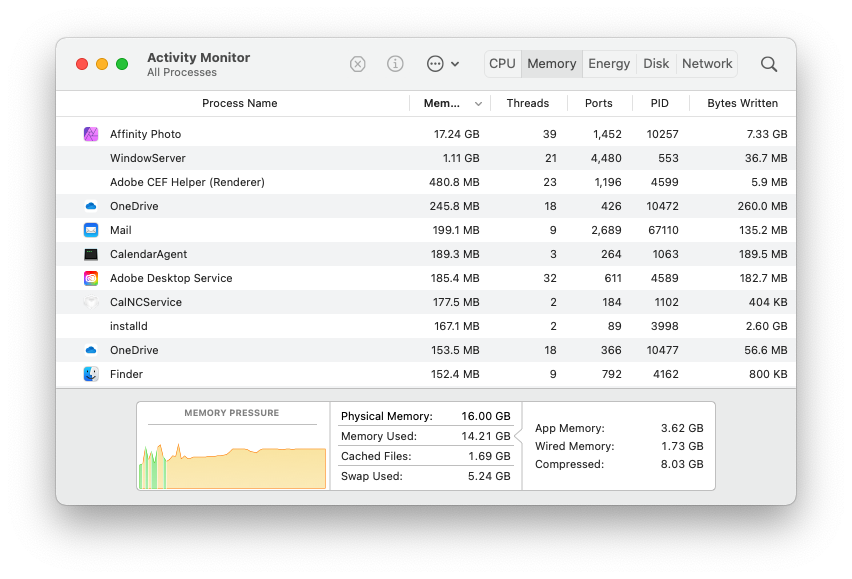
Task: Sort by the Ports column header
Action: [599, 103]
